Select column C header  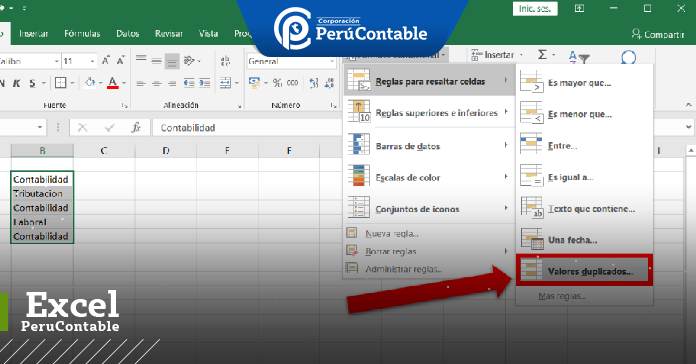pyautogui.click(x=104, y=151)
